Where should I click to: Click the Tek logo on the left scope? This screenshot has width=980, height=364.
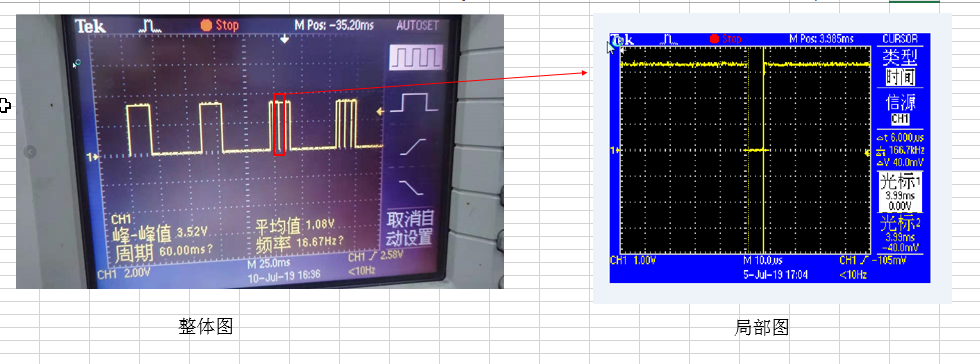point(90,26)
